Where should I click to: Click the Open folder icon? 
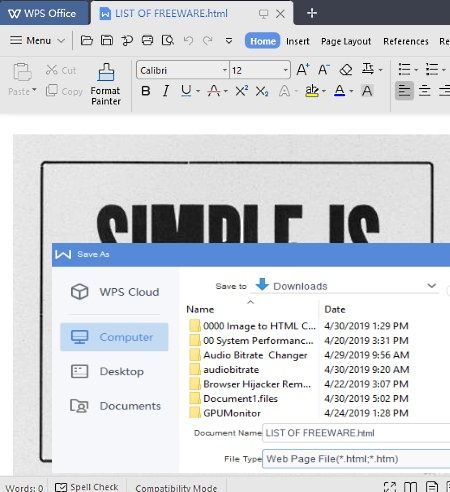[x=87, y=41]
